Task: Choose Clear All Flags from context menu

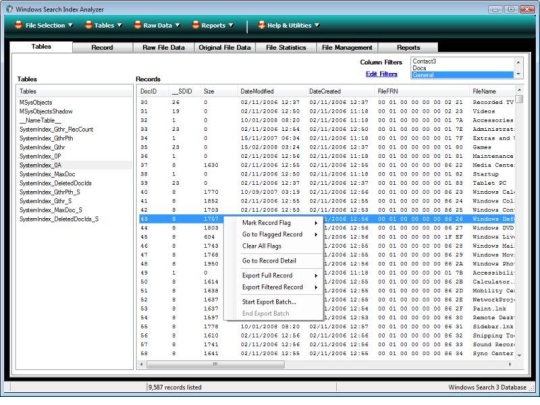Action: point(262,246)
